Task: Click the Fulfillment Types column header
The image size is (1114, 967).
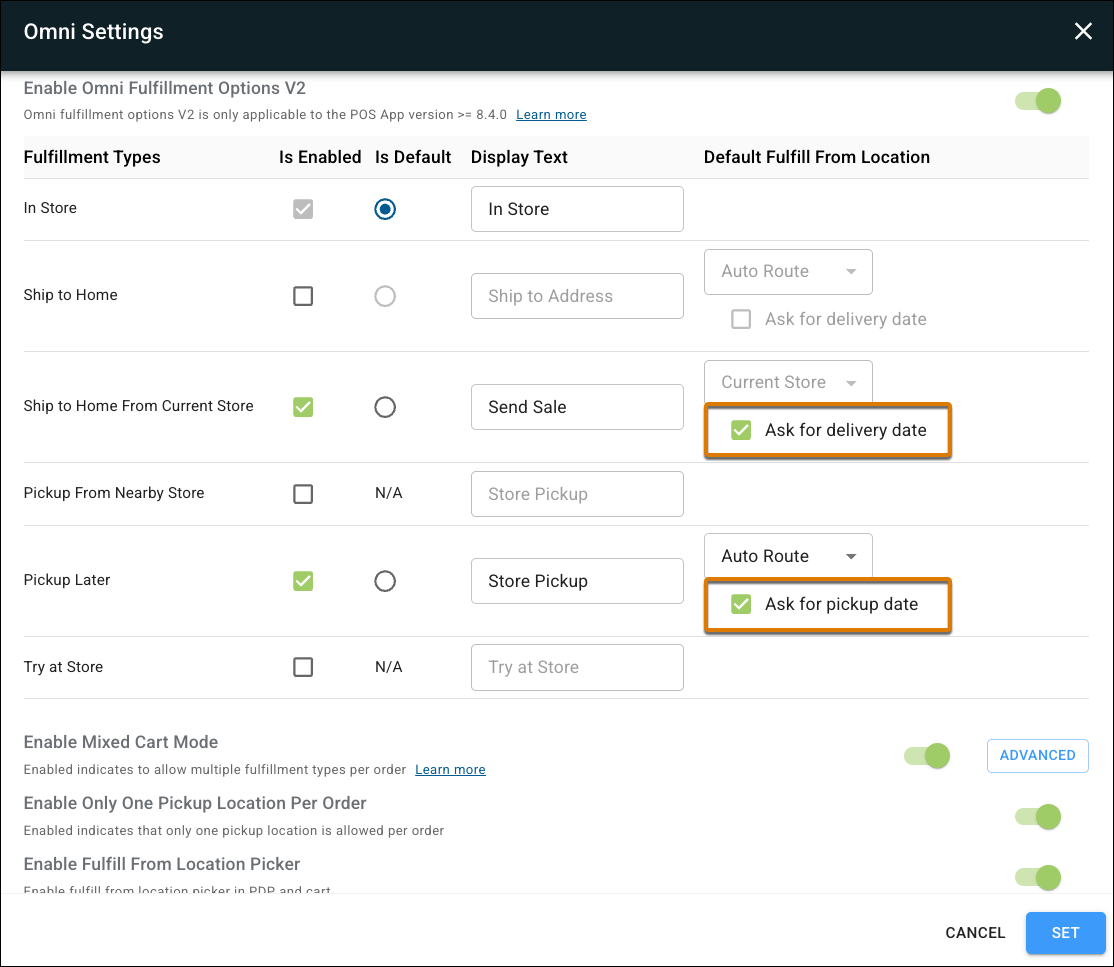Action: point(92,157)
